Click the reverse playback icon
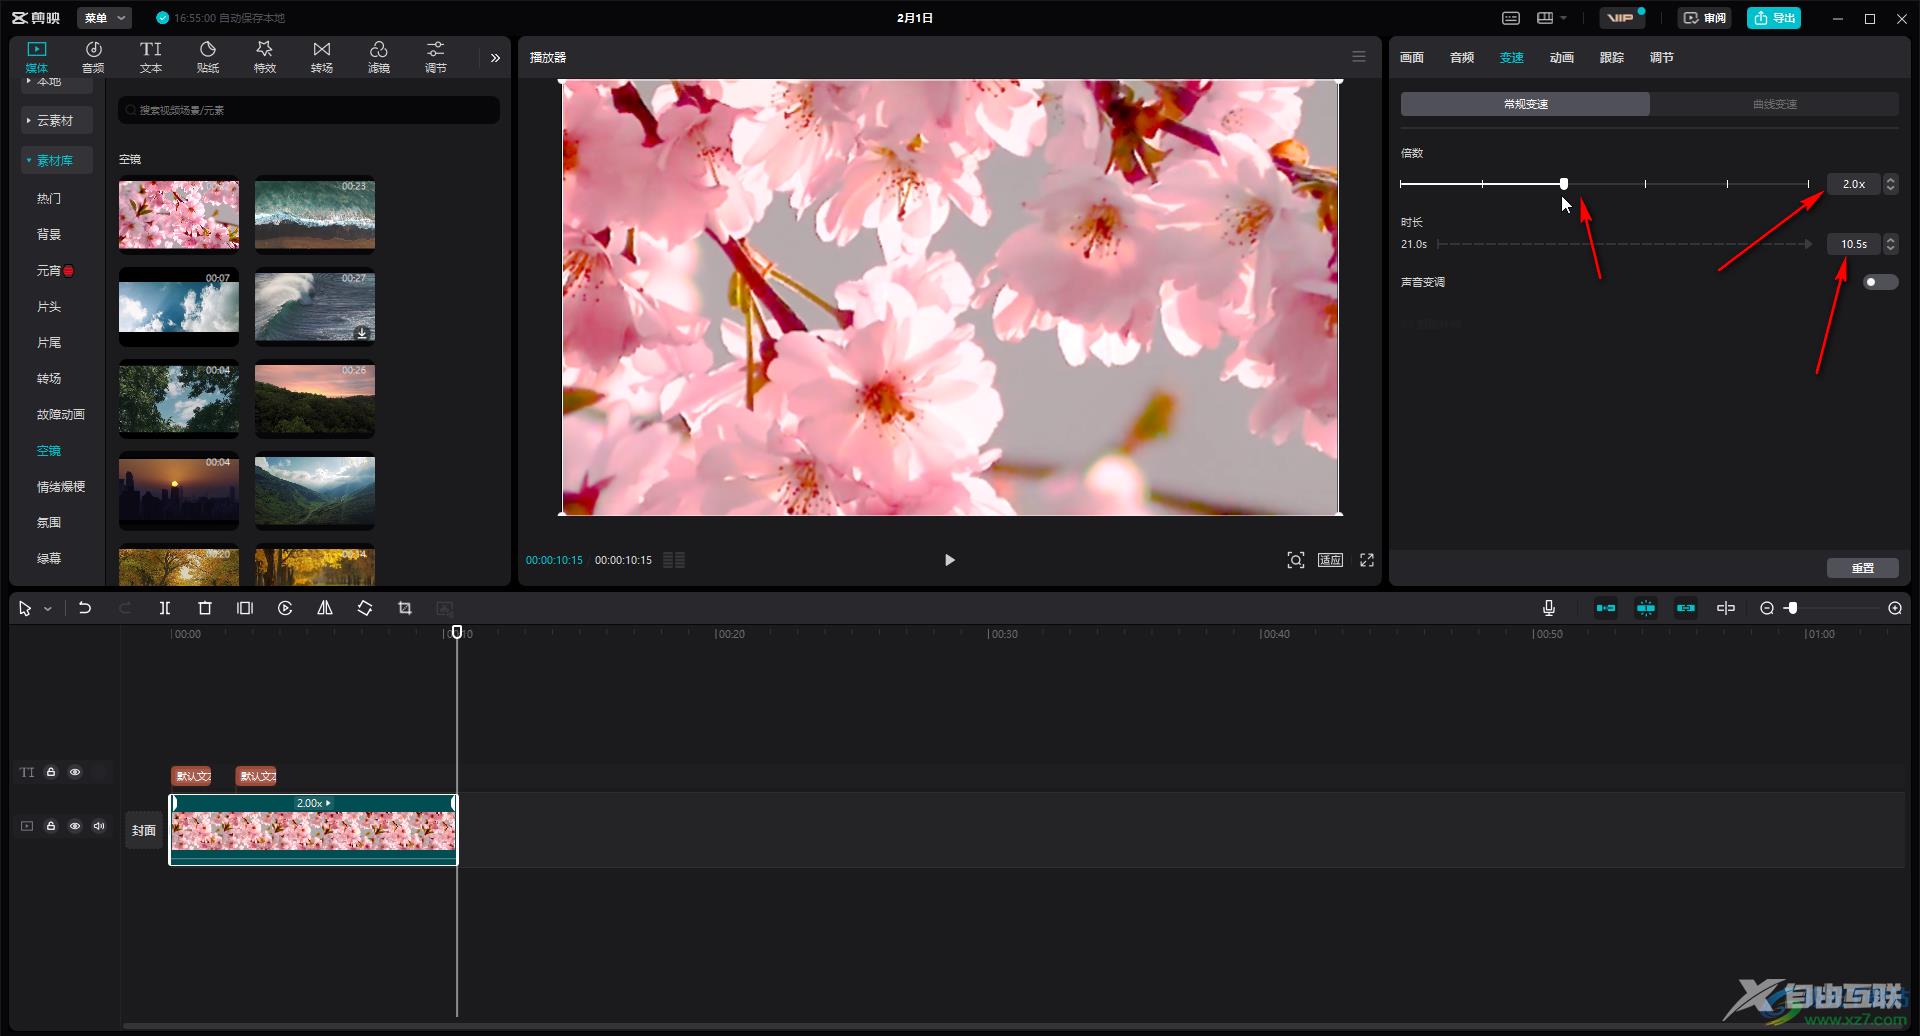The height and width of the screenshot is (1036, 1920). click(285, 608)
